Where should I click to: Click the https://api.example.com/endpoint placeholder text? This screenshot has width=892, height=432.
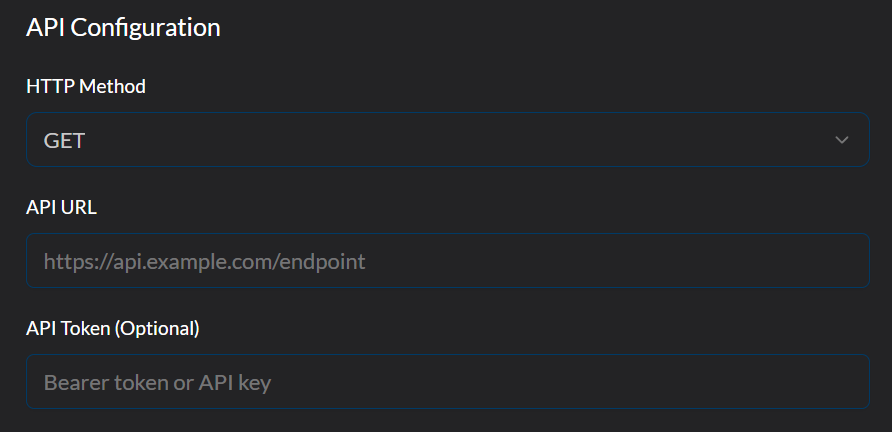click(204, 262)
